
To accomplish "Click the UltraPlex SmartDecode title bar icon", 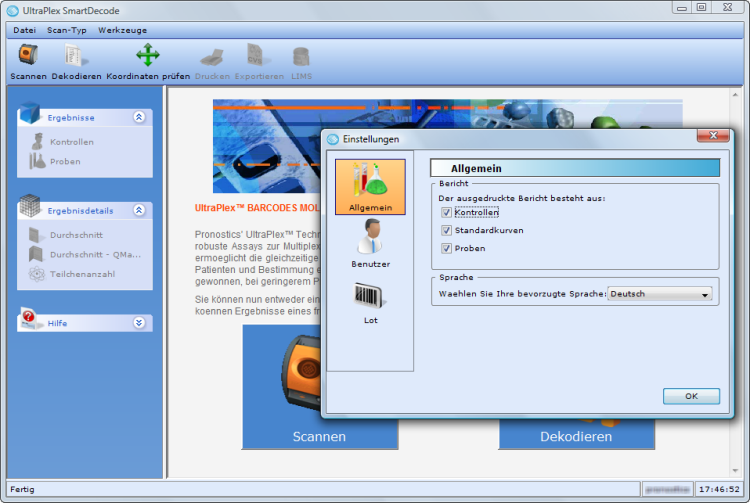I will (x=12, y=11).
